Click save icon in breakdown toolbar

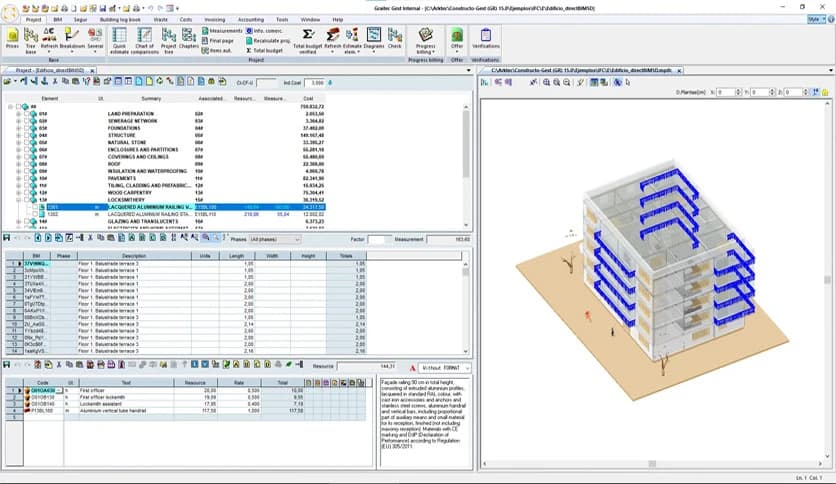pos(7,365)
